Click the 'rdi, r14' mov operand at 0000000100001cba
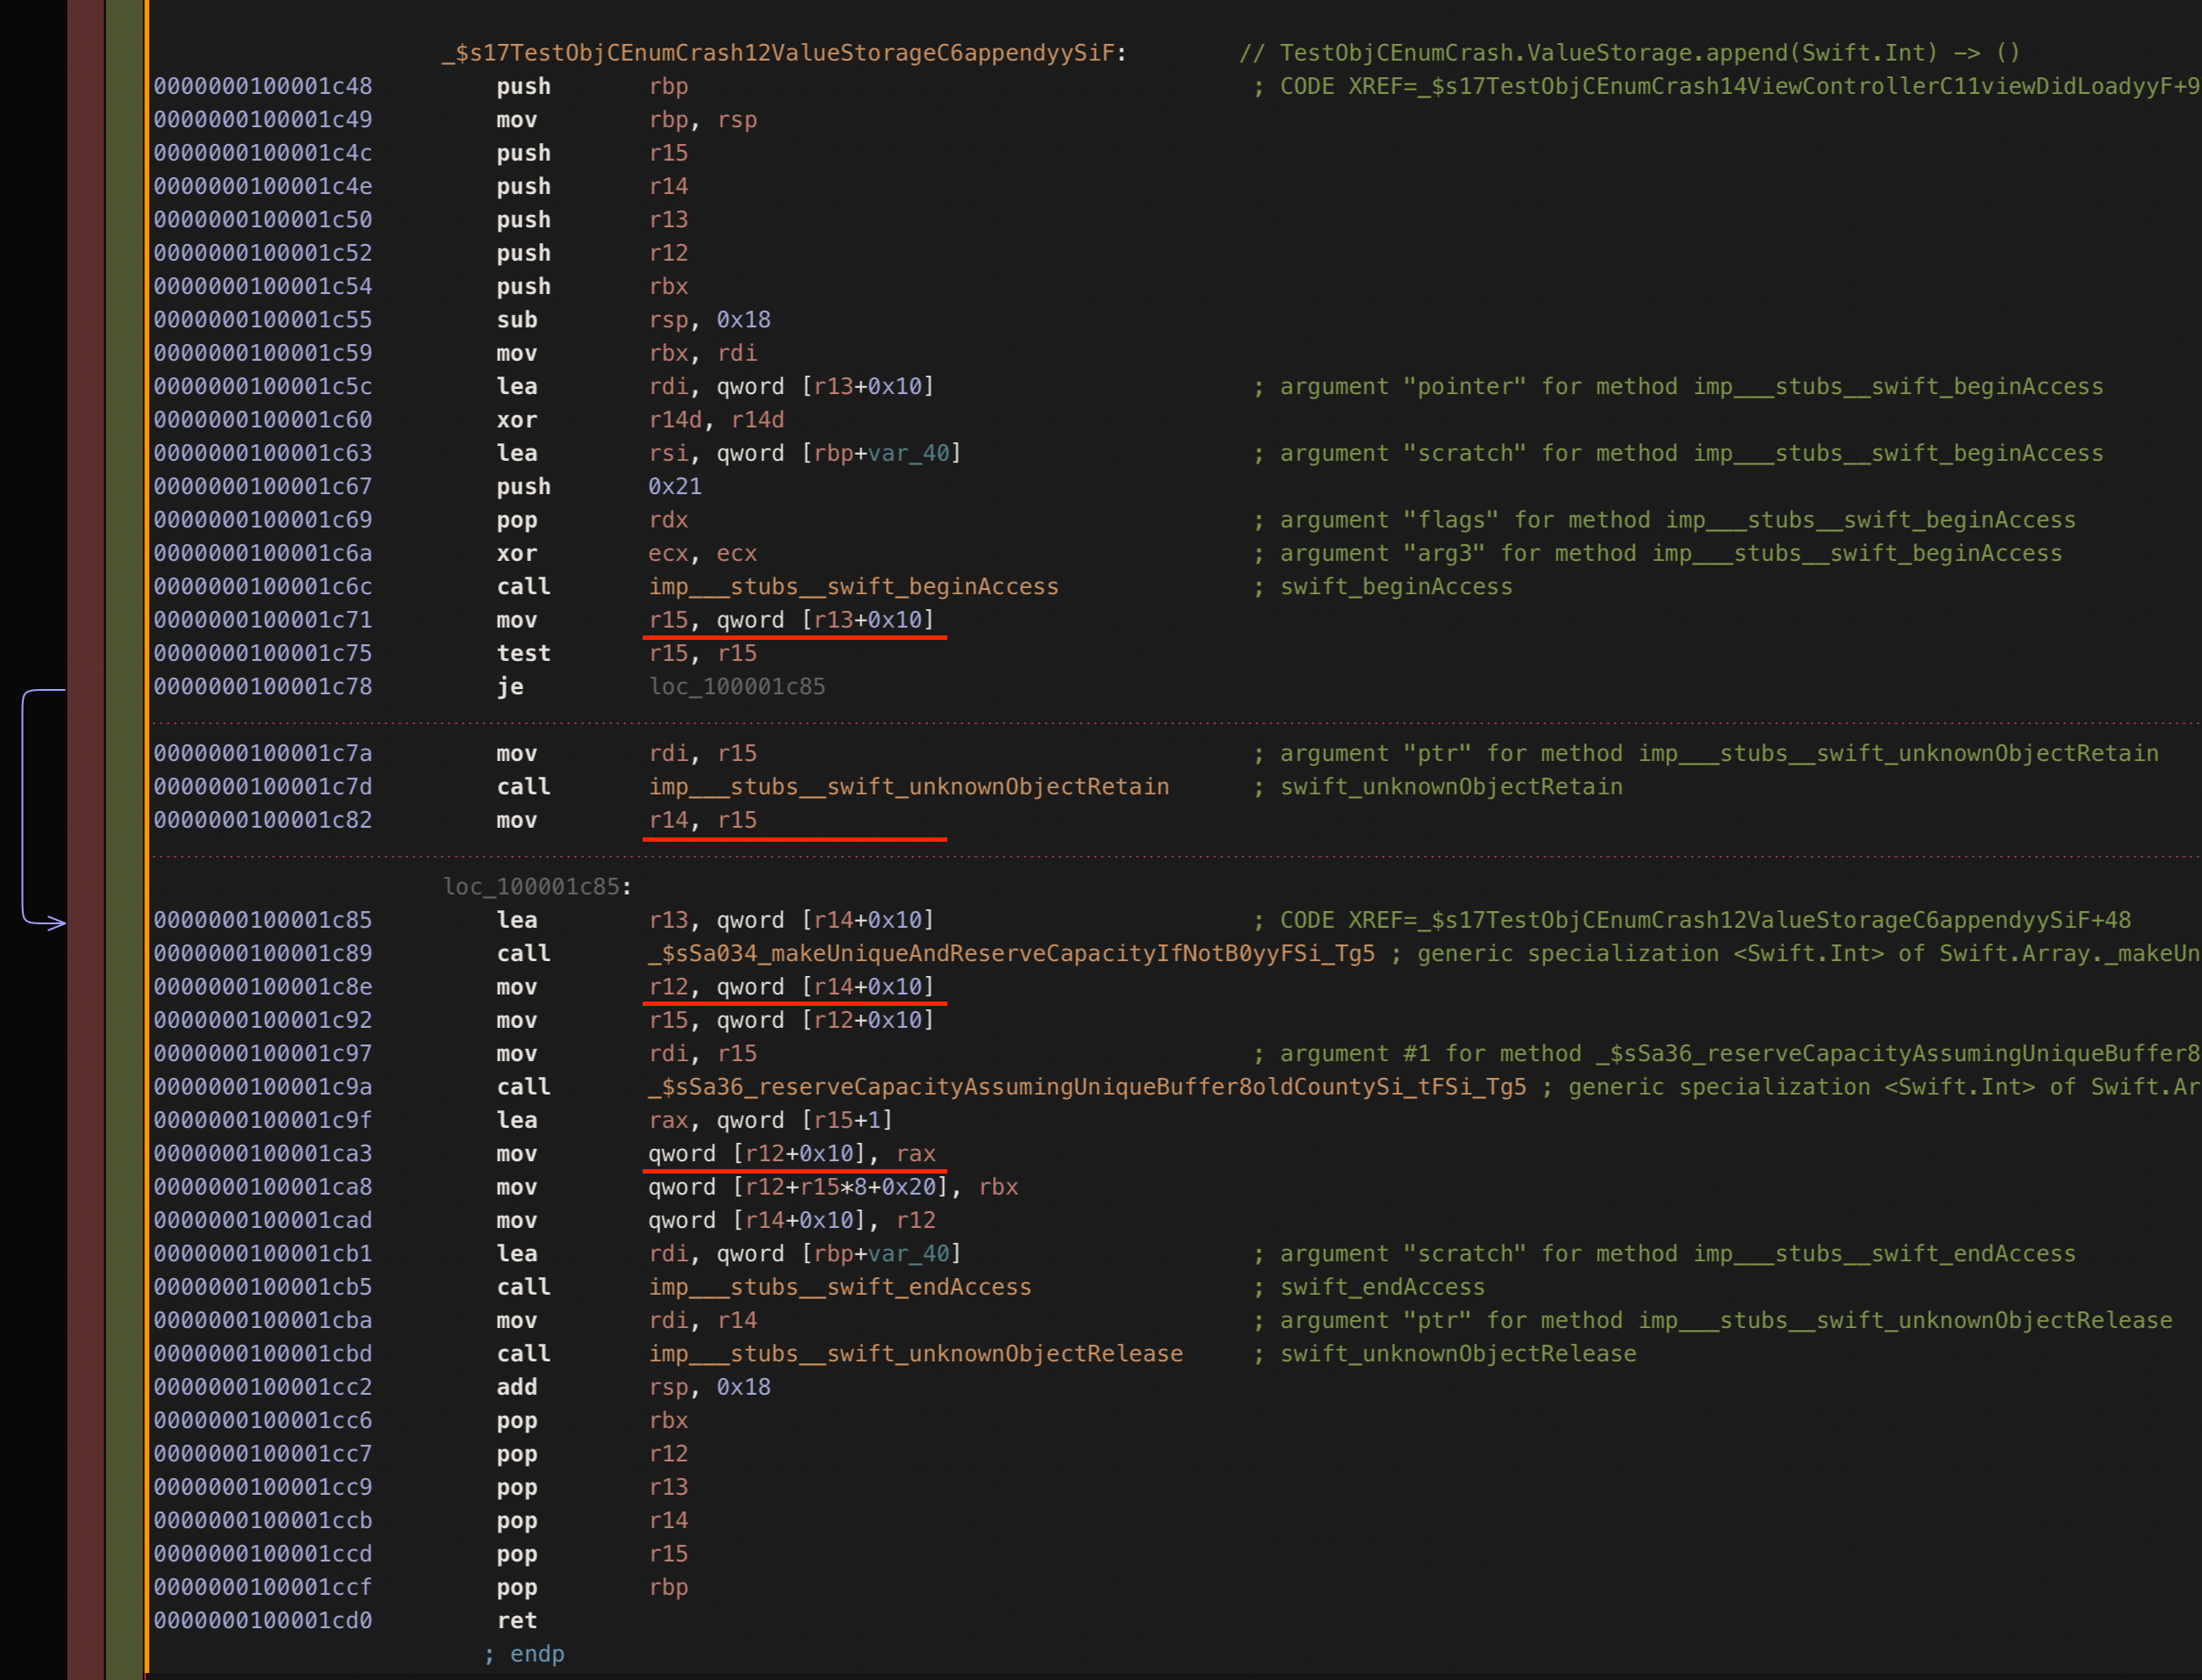 pos(703,1320)
